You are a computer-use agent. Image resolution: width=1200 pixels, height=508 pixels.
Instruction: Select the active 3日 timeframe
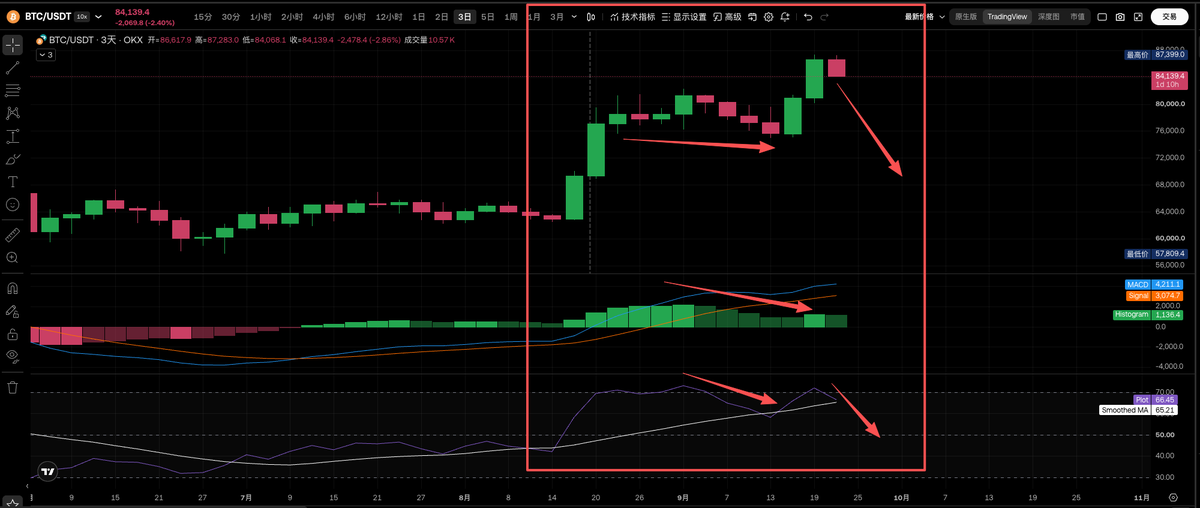(x=465, y=17)
